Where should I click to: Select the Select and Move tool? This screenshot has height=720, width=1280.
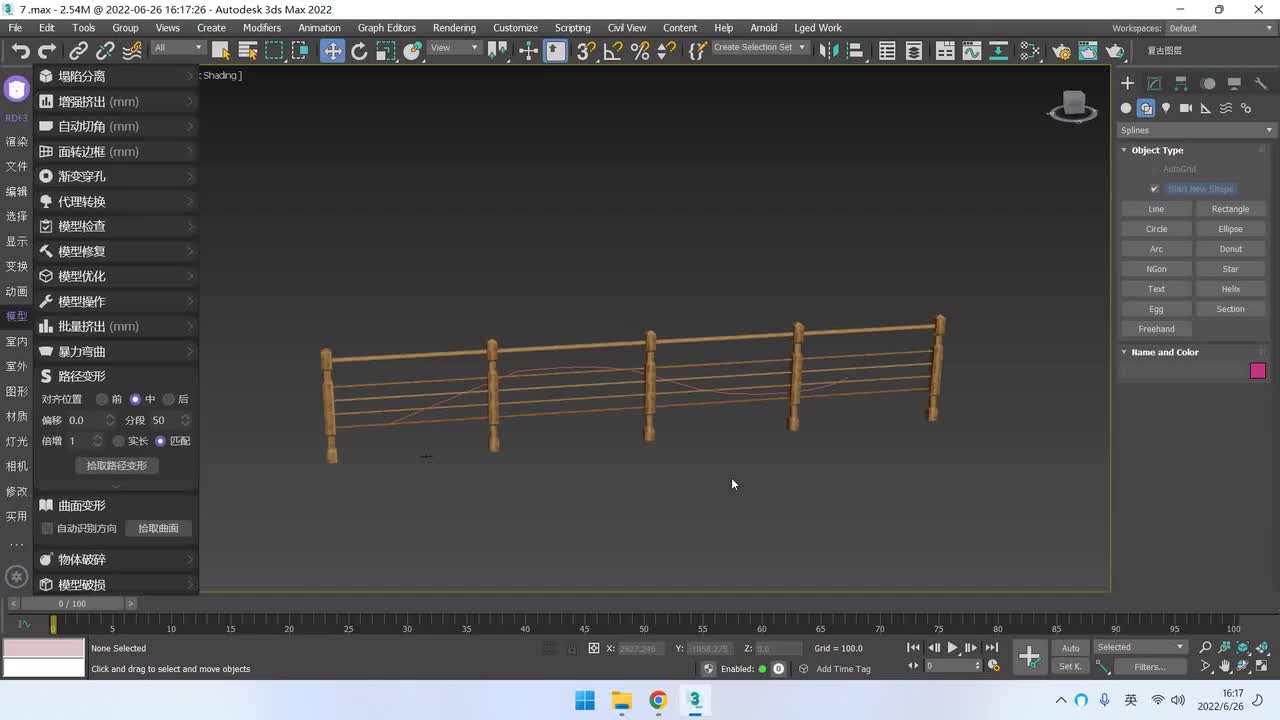click(x=332, y=51)
